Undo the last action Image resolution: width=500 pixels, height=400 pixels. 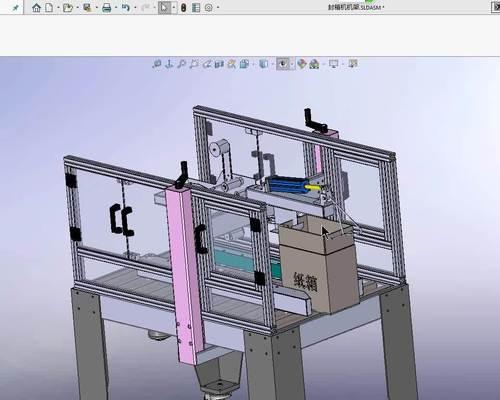tap(125, 8)
